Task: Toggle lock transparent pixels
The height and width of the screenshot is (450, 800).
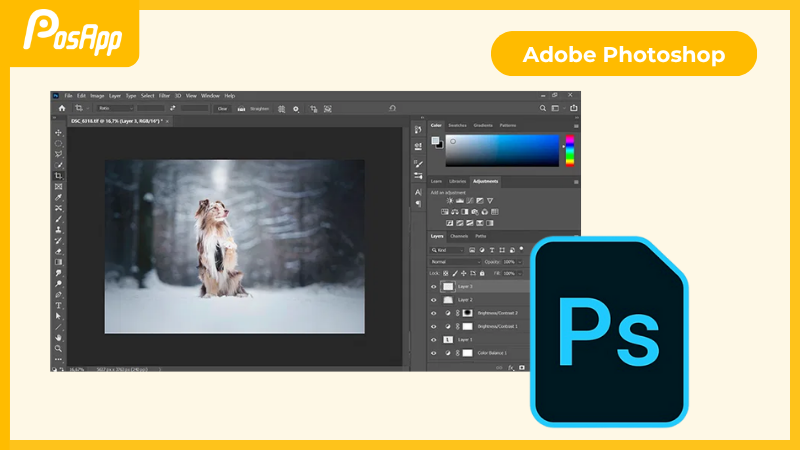Action: [445, 273]
